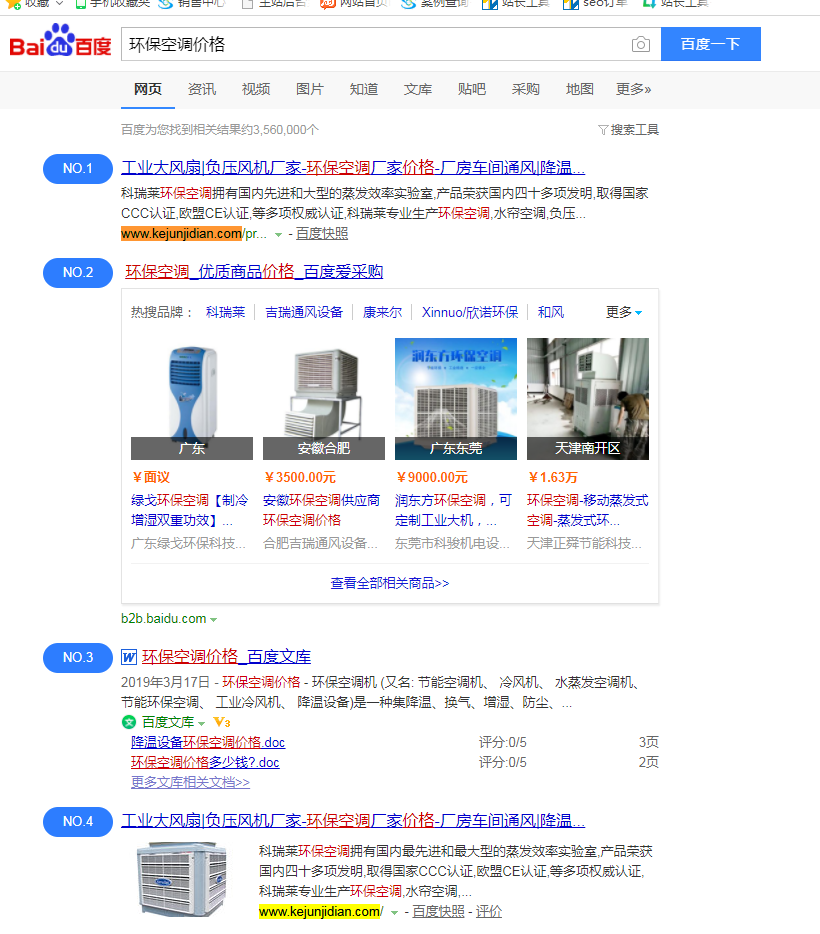Open 百度快照 for the first result
Image resolution: width=820 pixels, height=934 pixels.
(x=322, y=234)
